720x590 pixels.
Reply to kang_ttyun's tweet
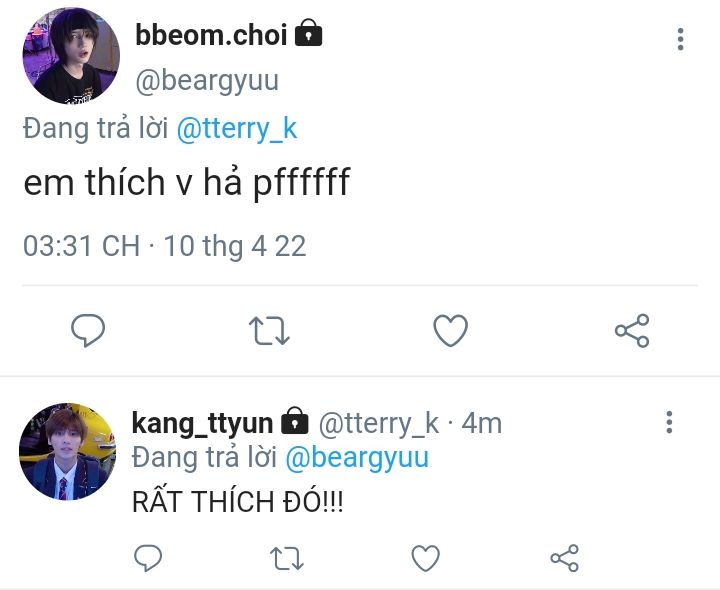pyautogui.click(x=148, y=558)
